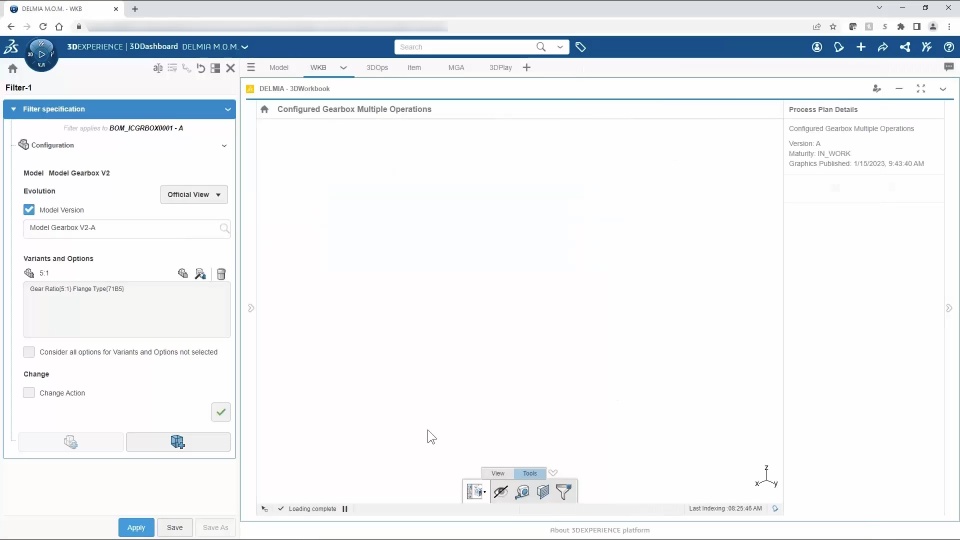
Task: Click the pause loading button
Action: (x=345, y=509)
